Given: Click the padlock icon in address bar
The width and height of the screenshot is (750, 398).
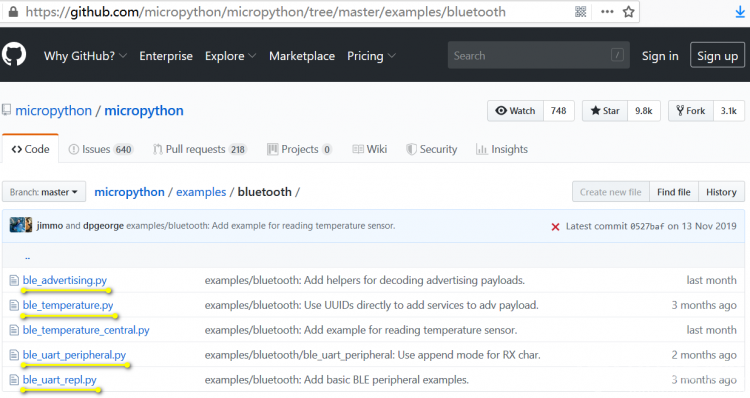Looking at the screenshot, I should 13,12.
